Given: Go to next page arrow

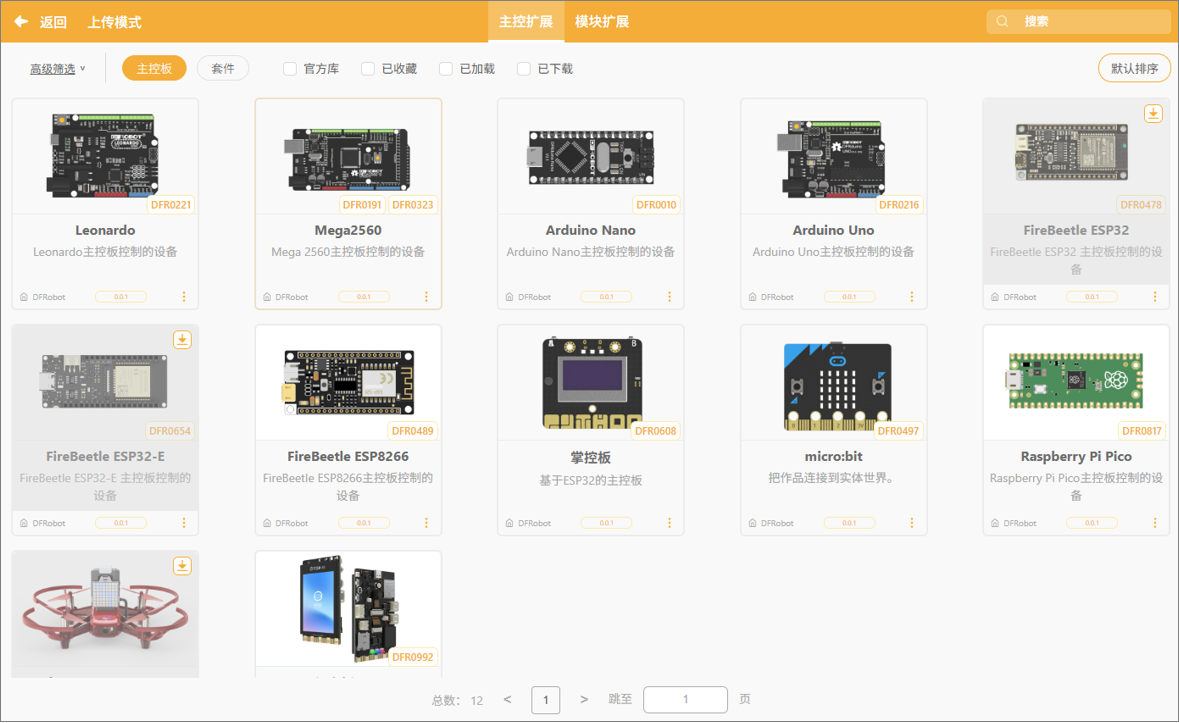Looking at the screenshot, I should coord(584,700).
